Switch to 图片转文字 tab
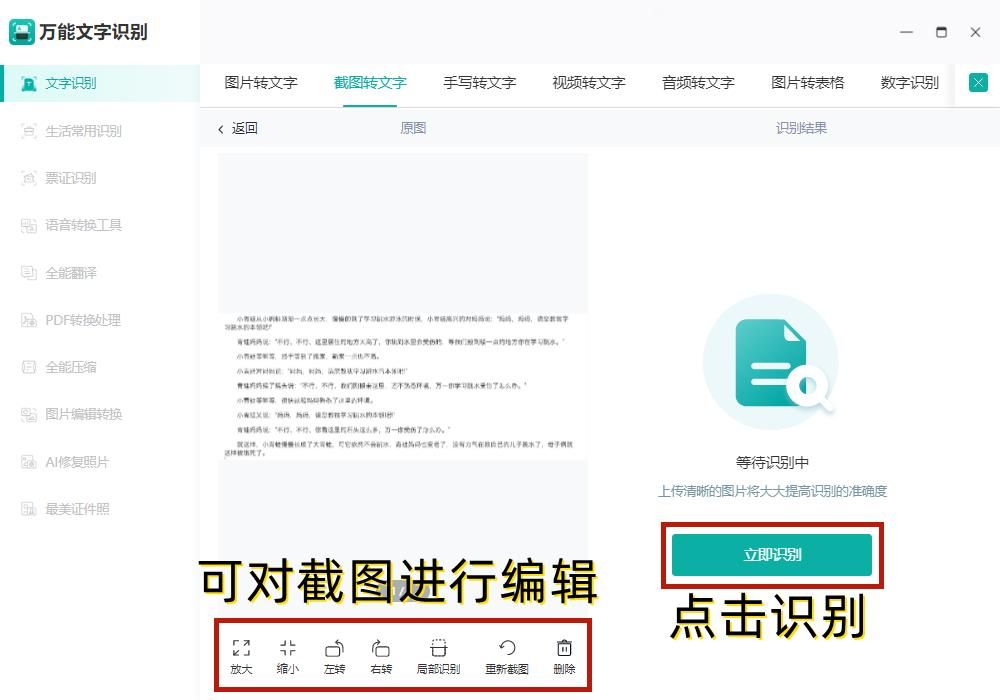Image resolution: width=1000 pixels, height=700 pixels. coord(261,83)
